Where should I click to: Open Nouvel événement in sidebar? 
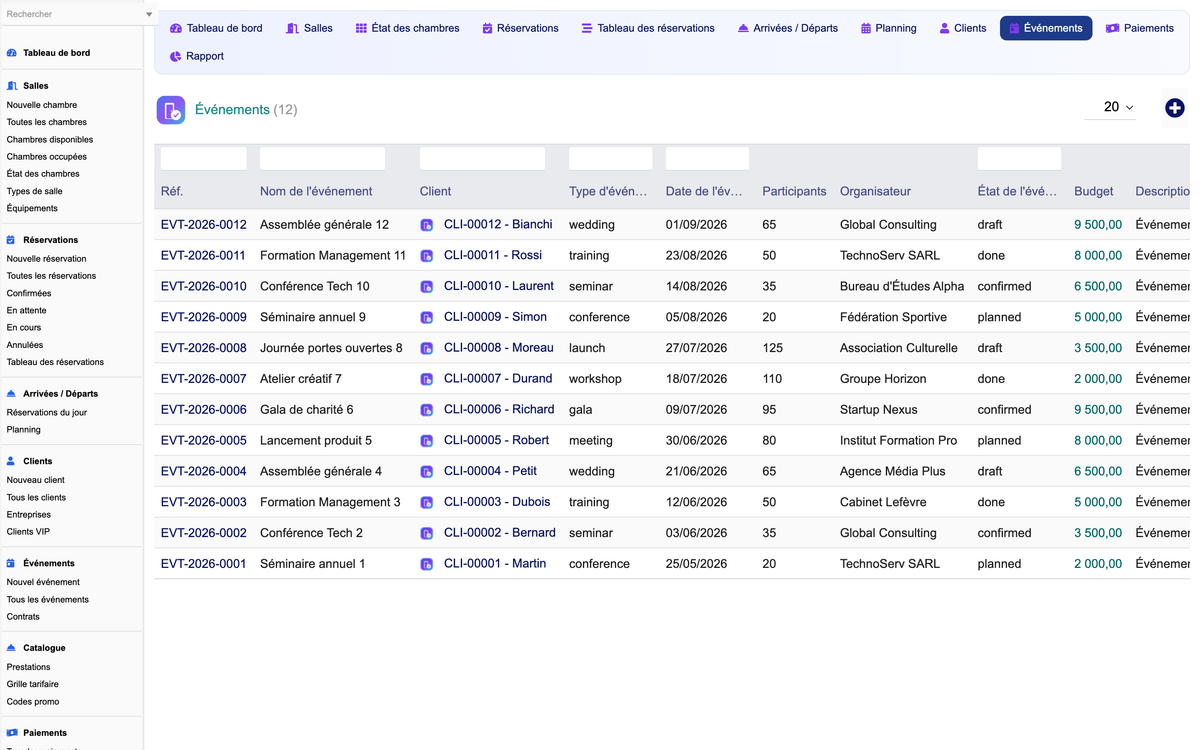[43, 582]
